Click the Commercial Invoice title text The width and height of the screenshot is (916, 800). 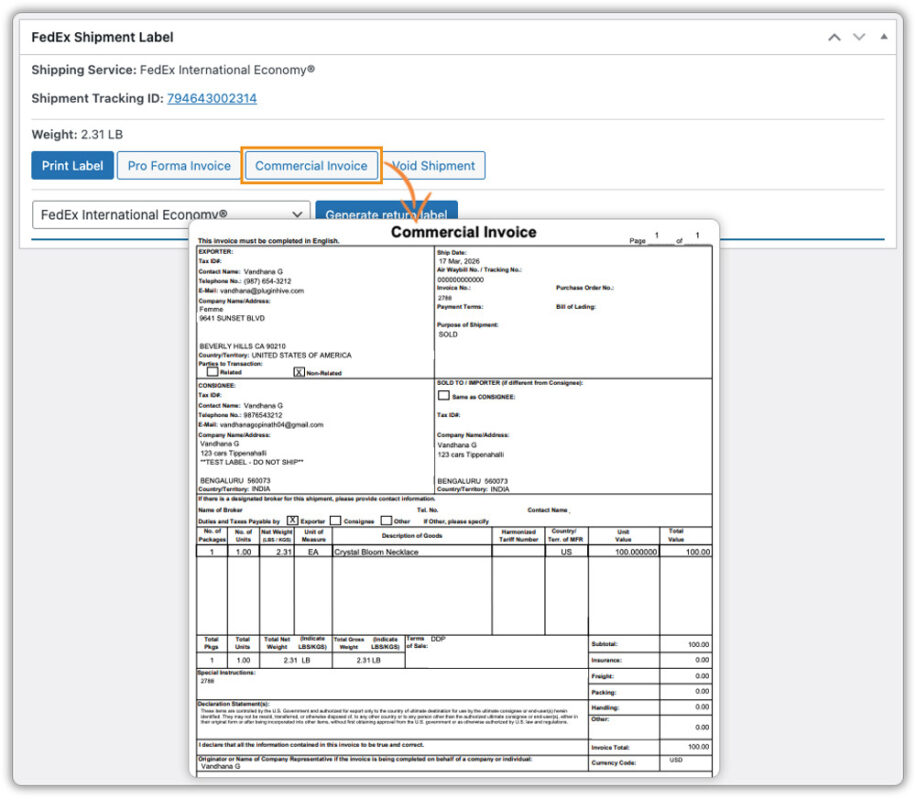point(463,232)
